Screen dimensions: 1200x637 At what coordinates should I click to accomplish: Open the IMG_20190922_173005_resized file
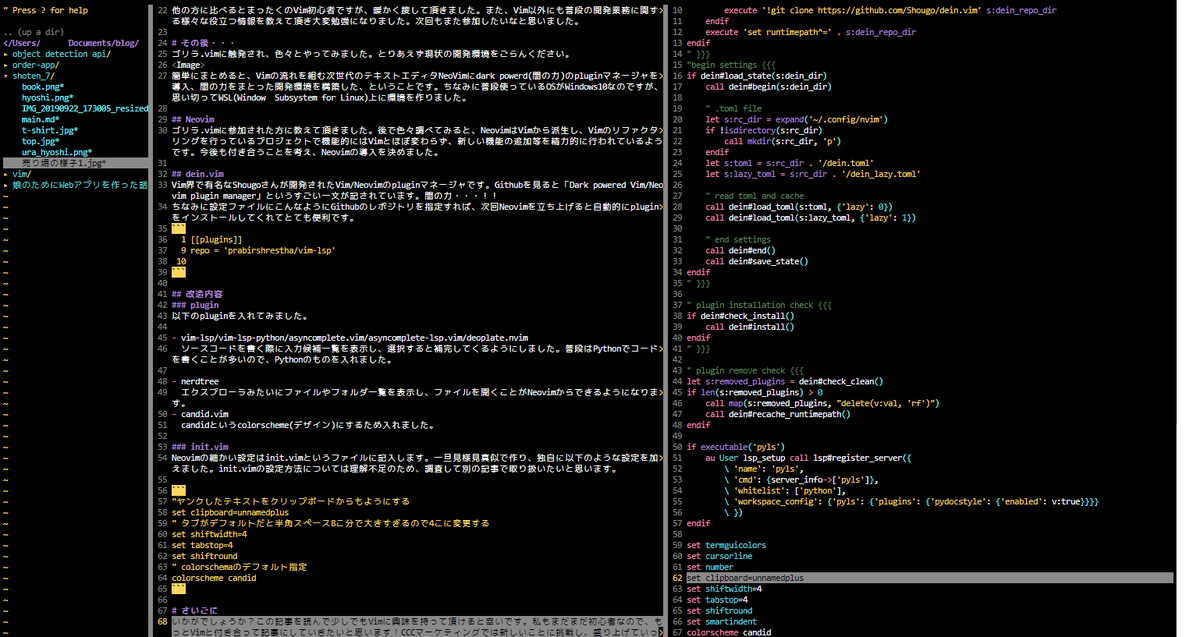[85, 108]
